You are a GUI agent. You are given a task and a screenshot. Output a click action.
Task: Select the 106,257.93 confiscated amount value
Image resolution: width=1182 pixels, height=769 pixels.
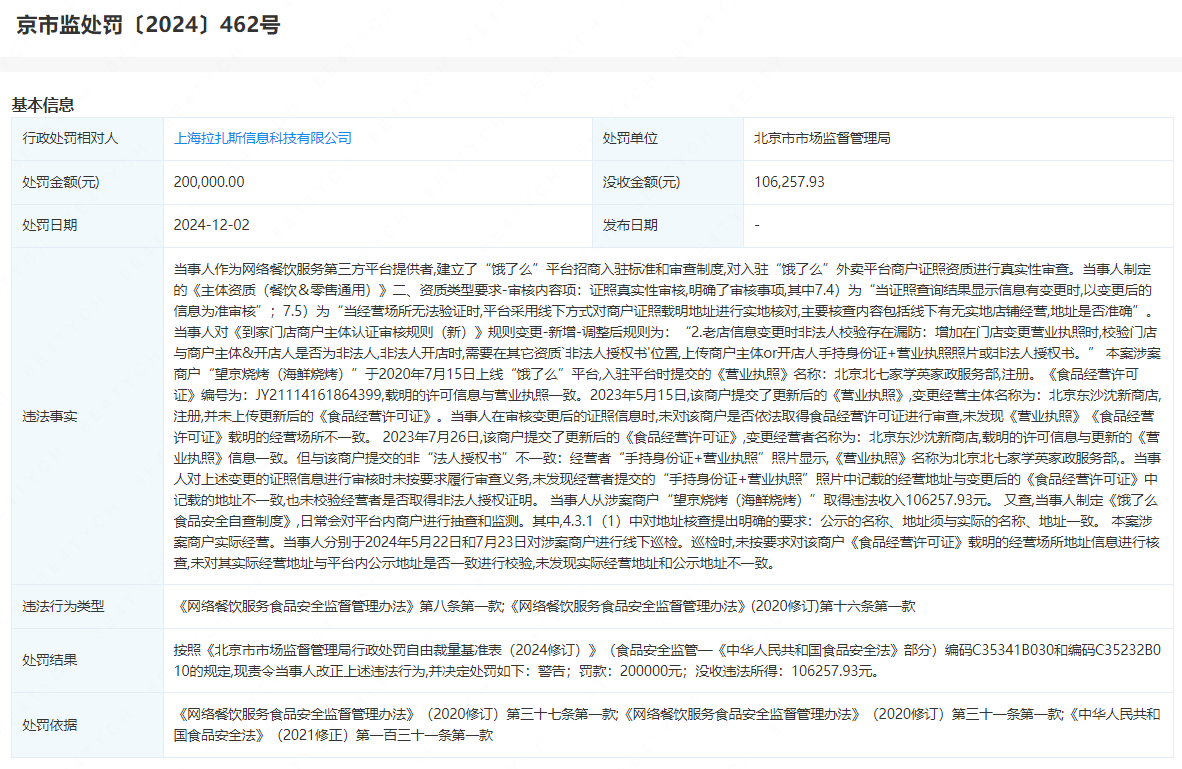(789, 182)
